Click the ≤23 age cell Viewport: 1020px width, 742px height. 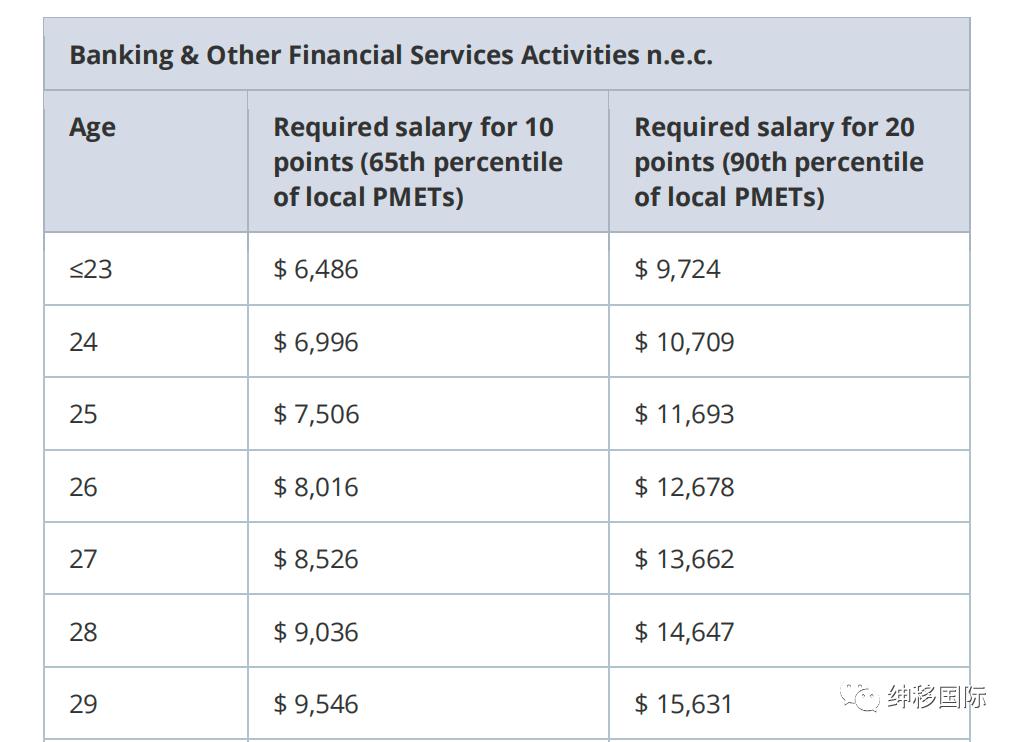pyautogui.click(x=91, y=269)
